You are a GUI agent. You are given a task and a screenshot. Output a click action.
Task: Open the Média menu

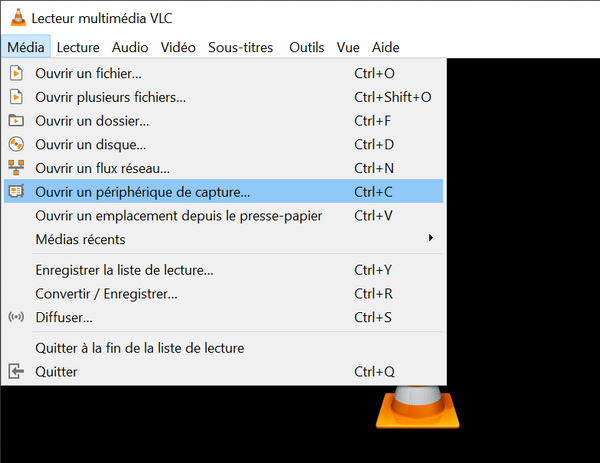[x=26, y=47]
